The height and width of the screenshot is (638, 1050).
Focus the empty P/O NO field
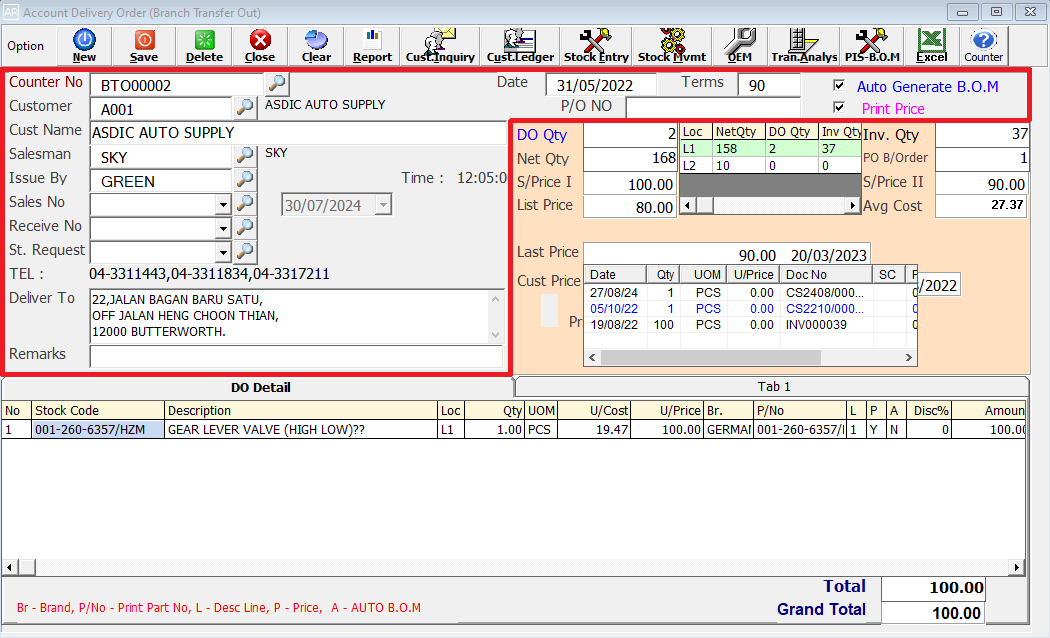pyautogui.click(x=712, y=107)
